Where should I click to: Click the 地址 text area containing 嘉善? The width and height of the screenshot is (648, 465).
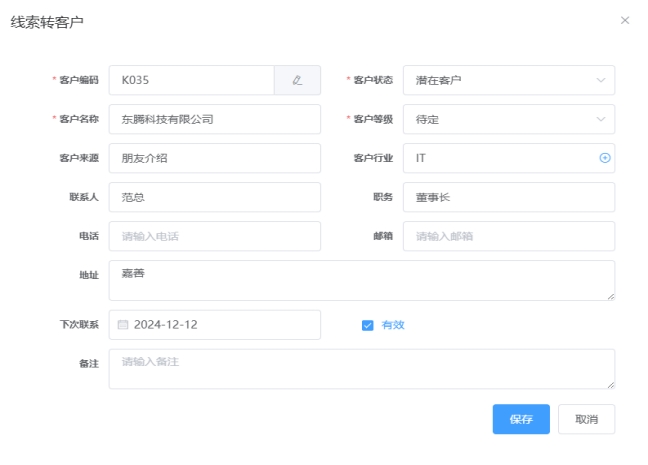(x=361, y=280)
